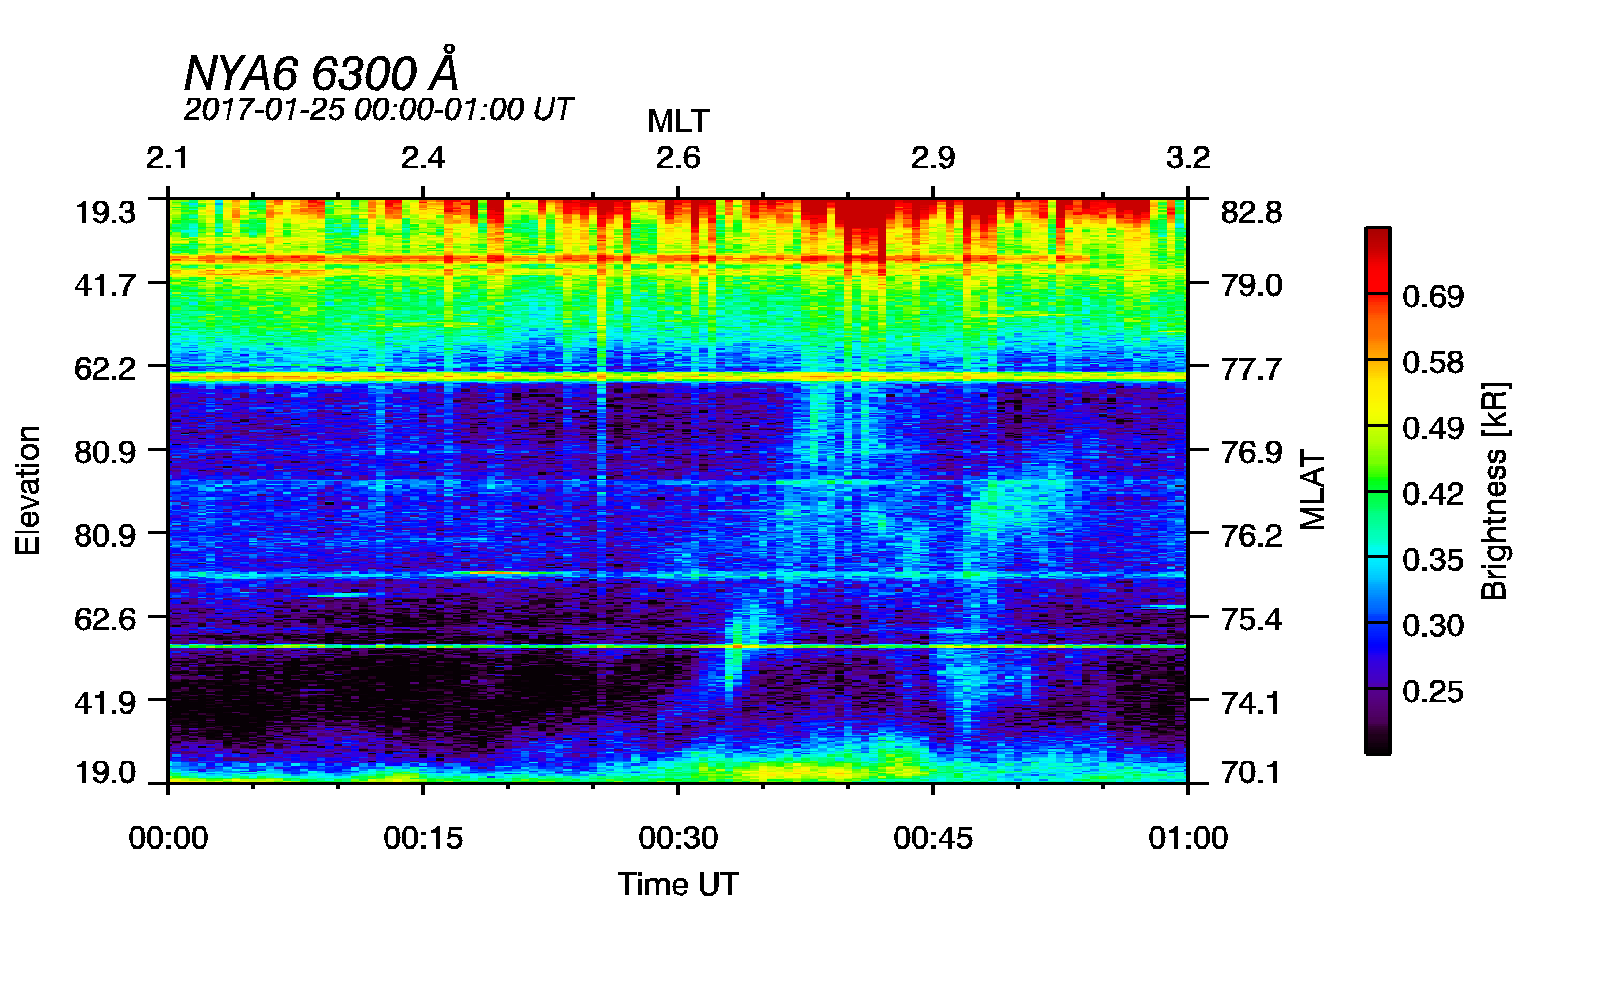Click the vertical "Elevation" axis title
This screenshot has height=1000, width=1600.
point(28,490)
